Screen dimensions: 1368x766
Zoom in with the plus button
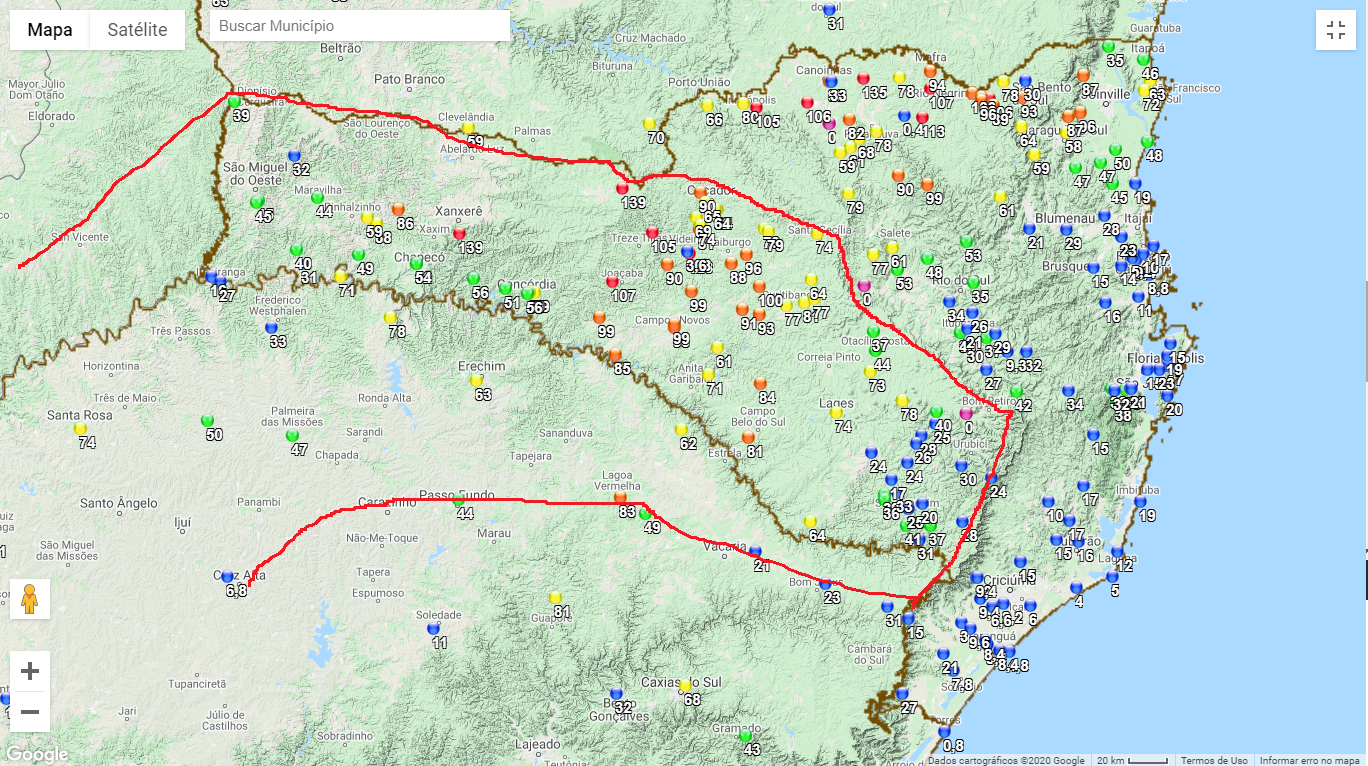[30, 670]
